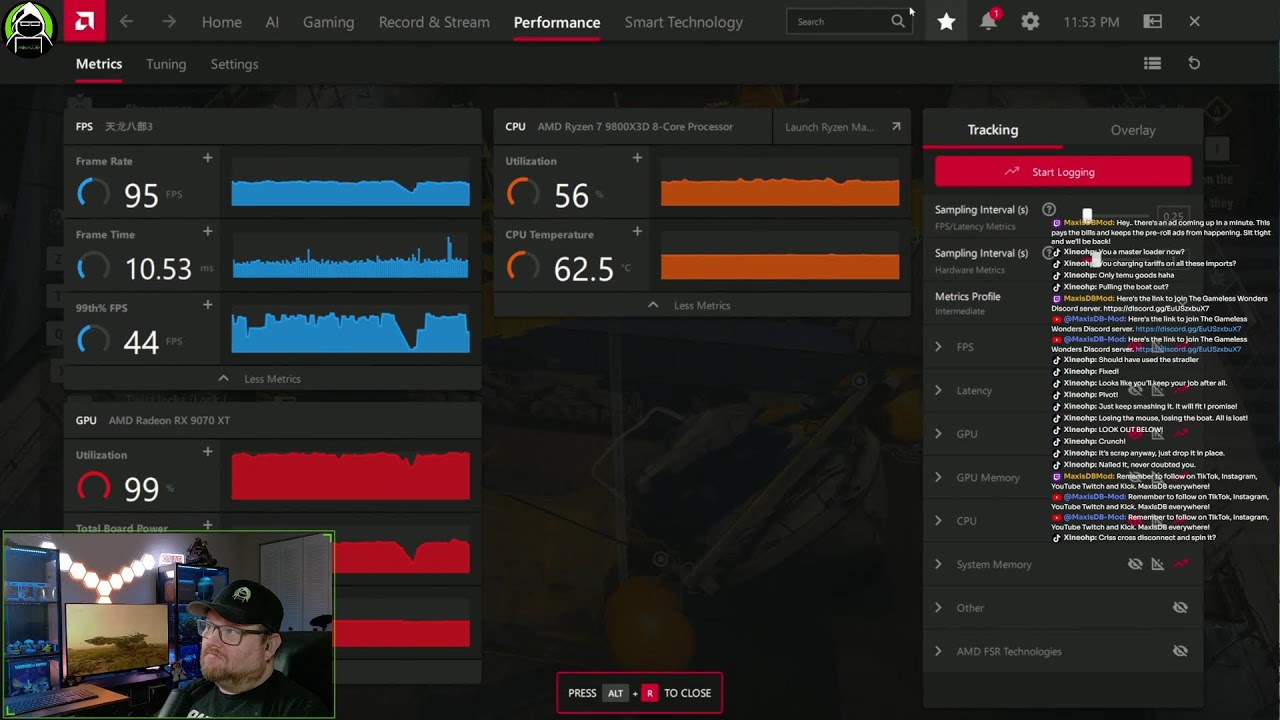Expand the Other section
Screen dimensions: 1280x720
coord(938,608)
